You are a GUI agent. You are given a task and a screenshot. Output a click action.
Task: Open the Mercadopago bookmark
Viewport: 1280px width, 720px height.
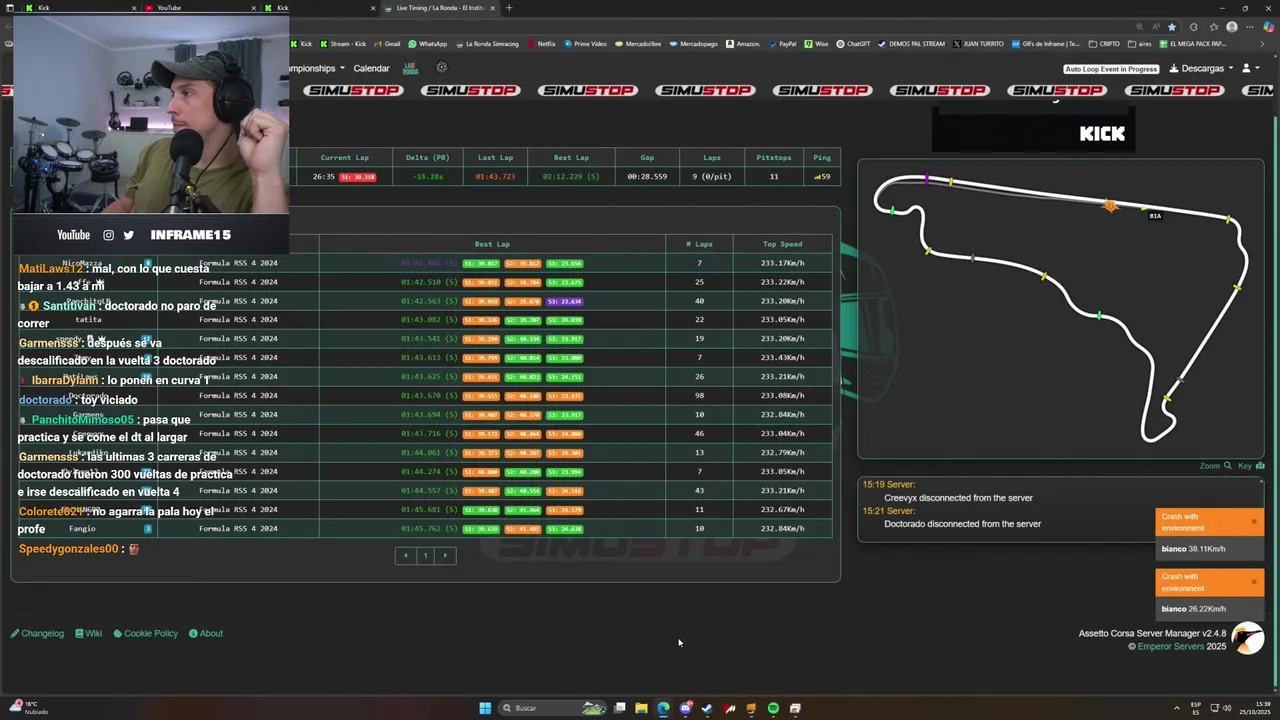pyautogui.click(x=694, y=44)
